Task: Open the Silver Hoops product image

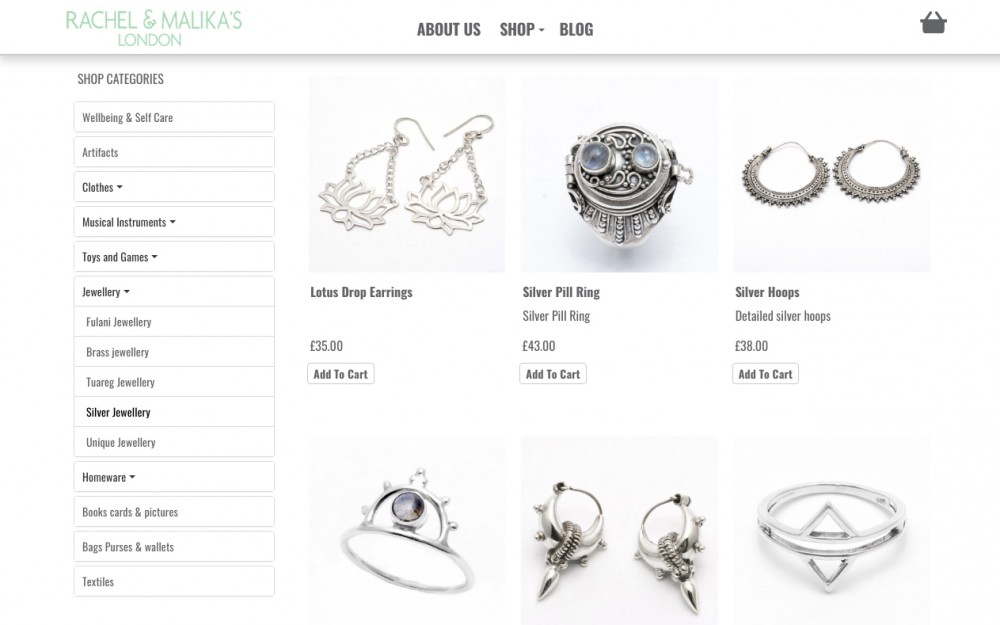Action: 832,175
